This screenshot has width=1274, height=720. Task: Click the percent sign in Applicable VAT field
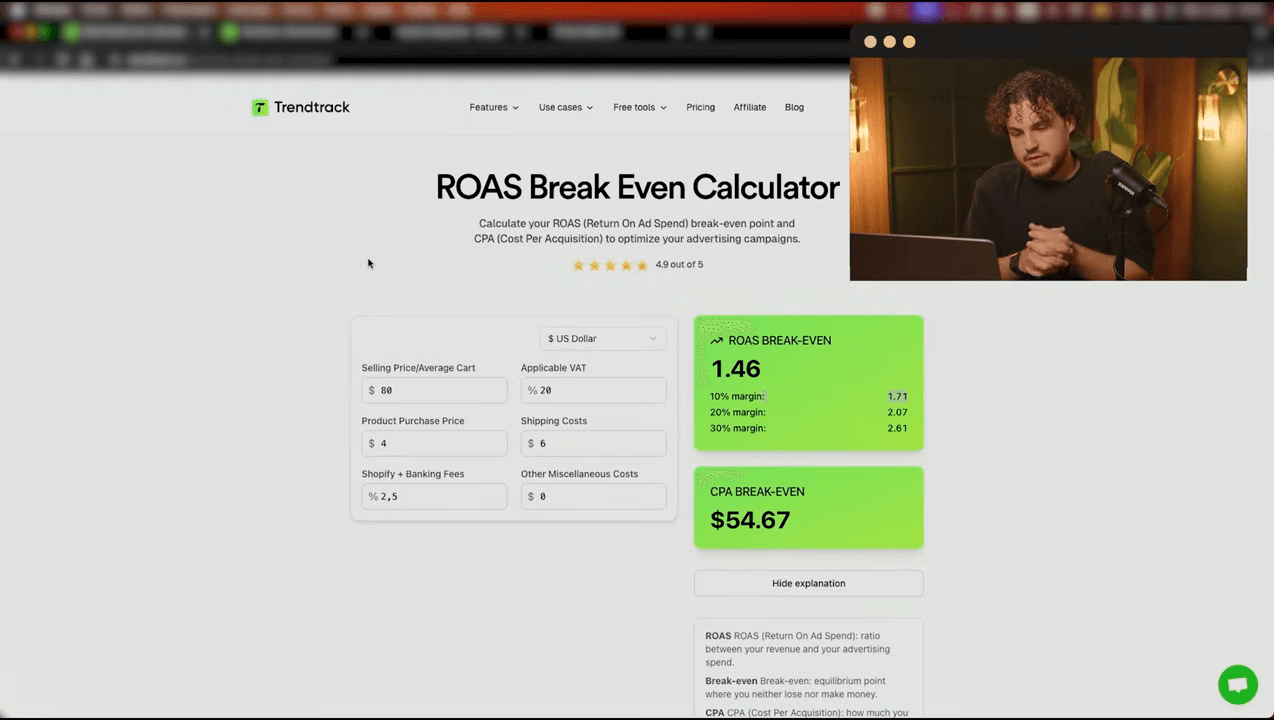[x=531, y=390]
